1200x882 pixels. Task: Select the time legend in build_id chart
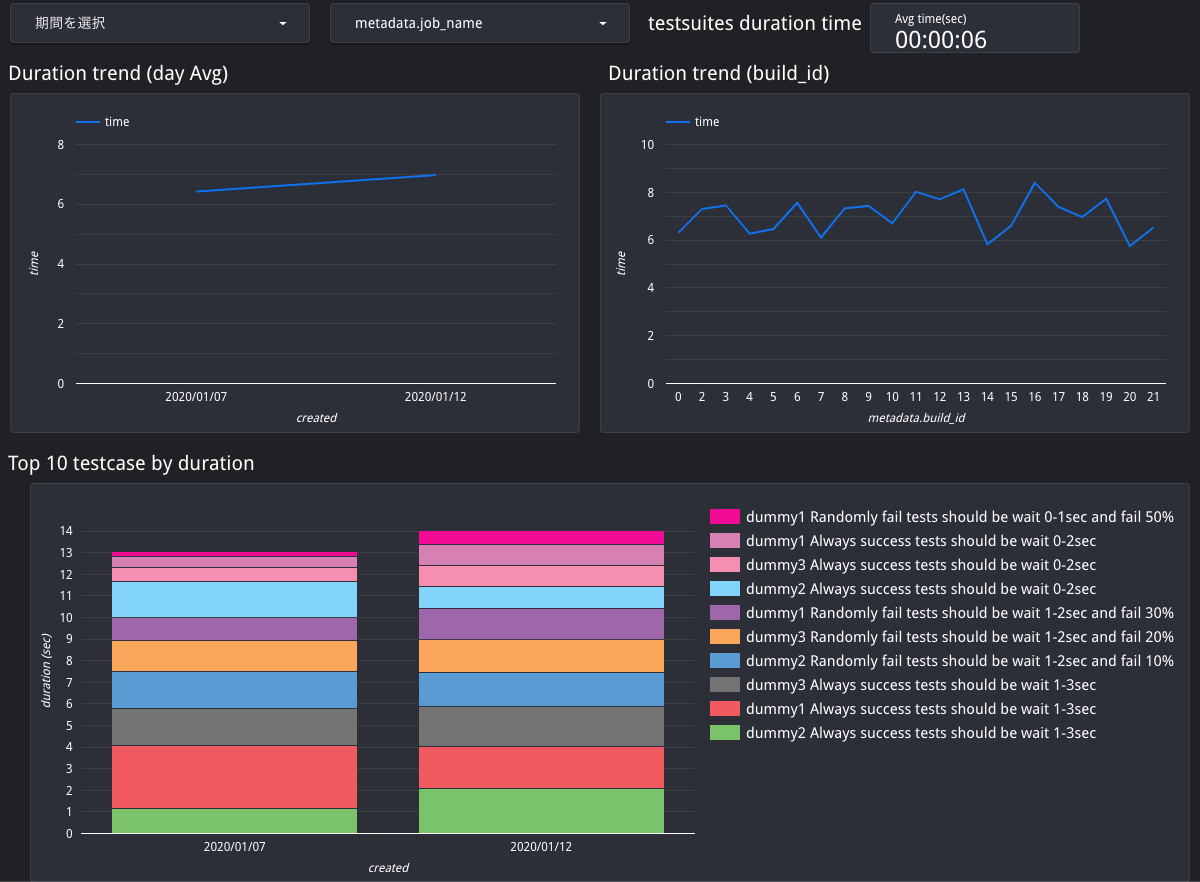[693, 122]
